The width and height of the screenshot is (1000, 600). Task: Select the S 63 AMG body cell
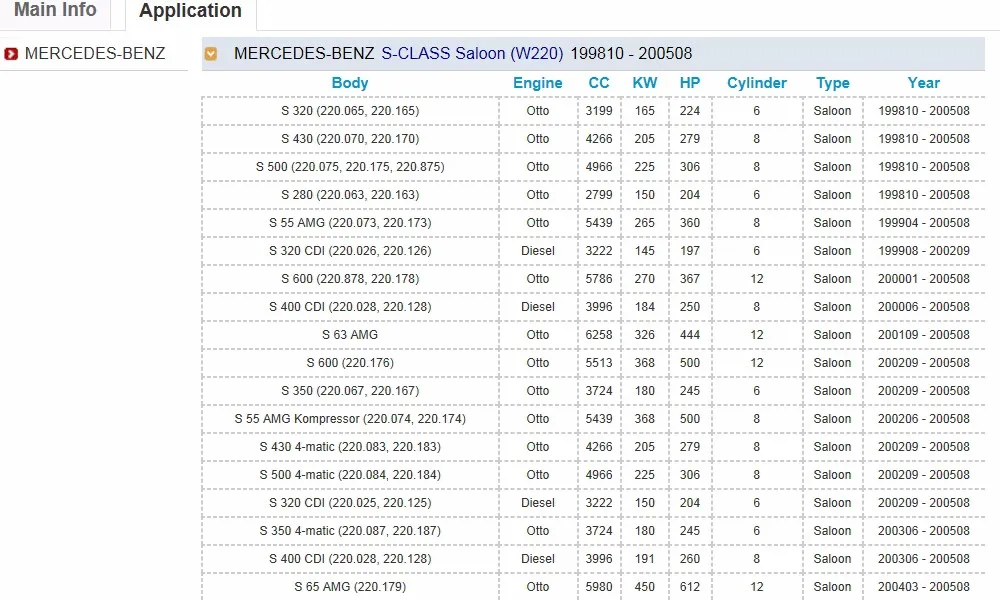coord(350,335)
